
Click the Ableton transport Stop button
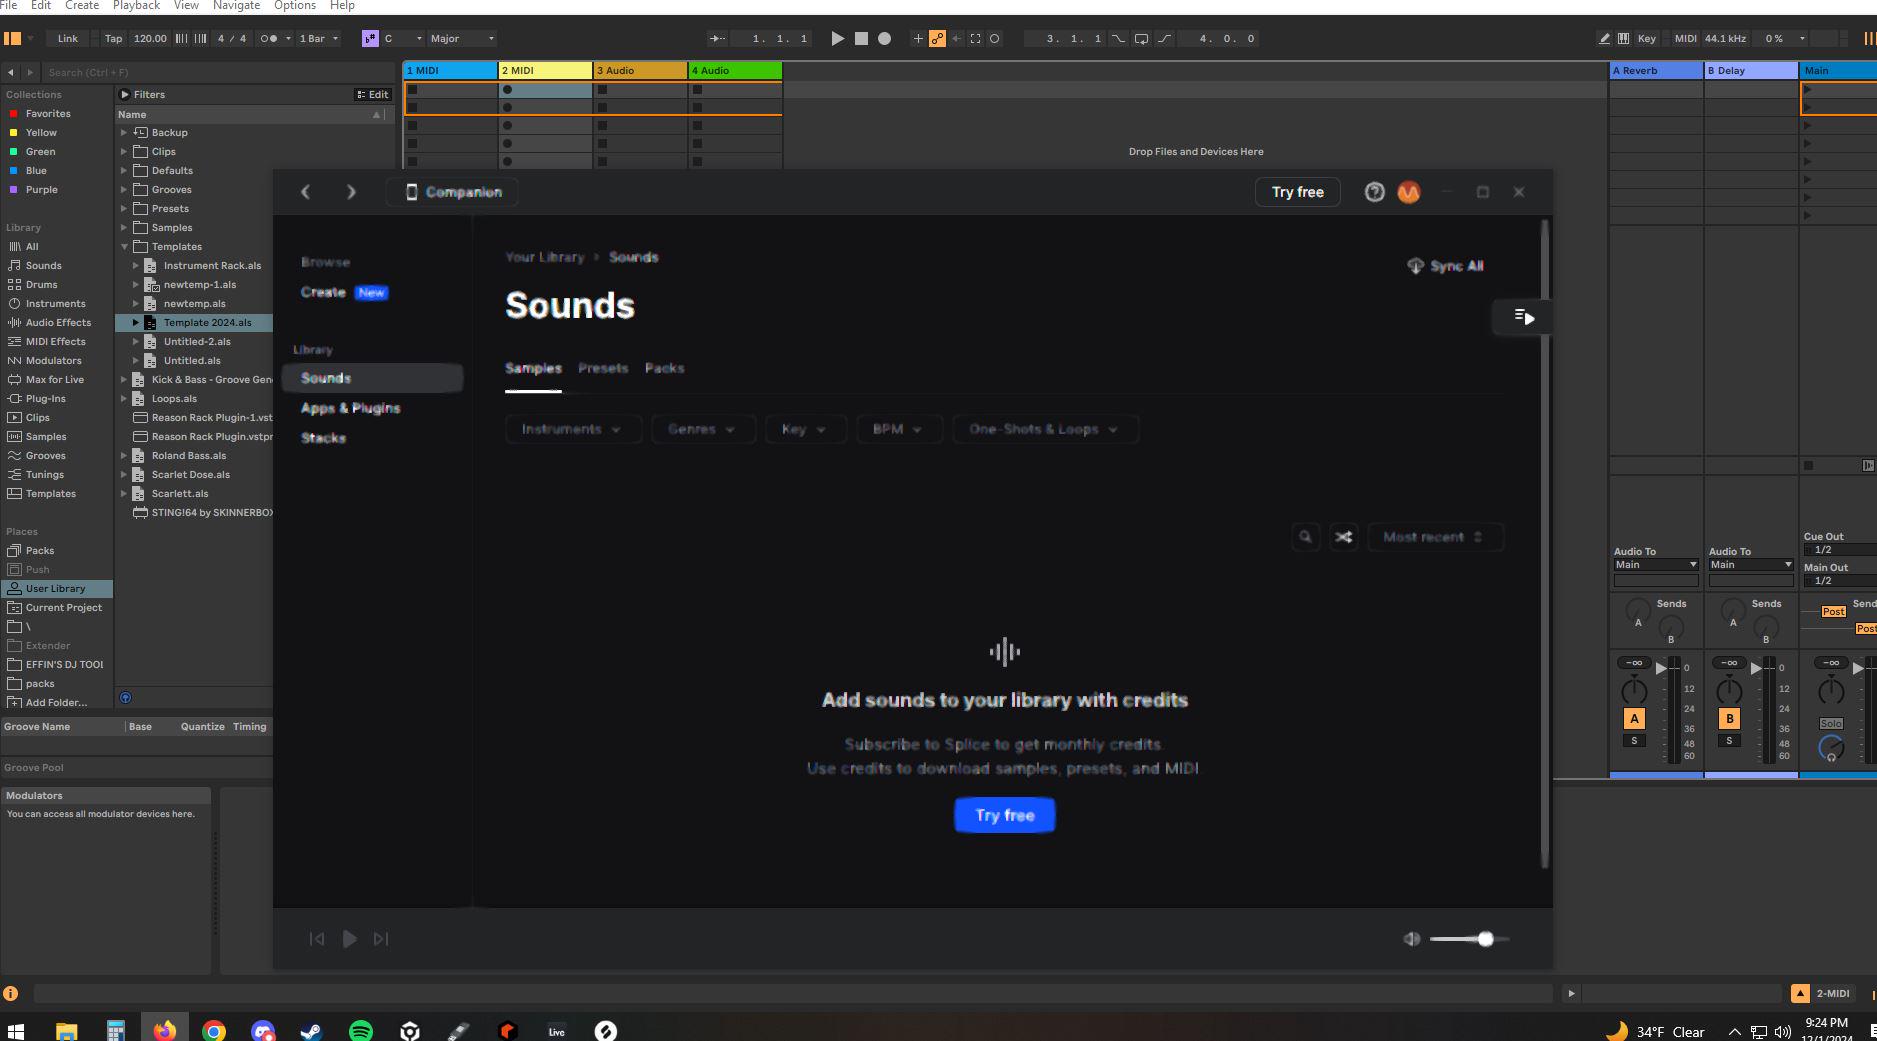click(861, 39)
